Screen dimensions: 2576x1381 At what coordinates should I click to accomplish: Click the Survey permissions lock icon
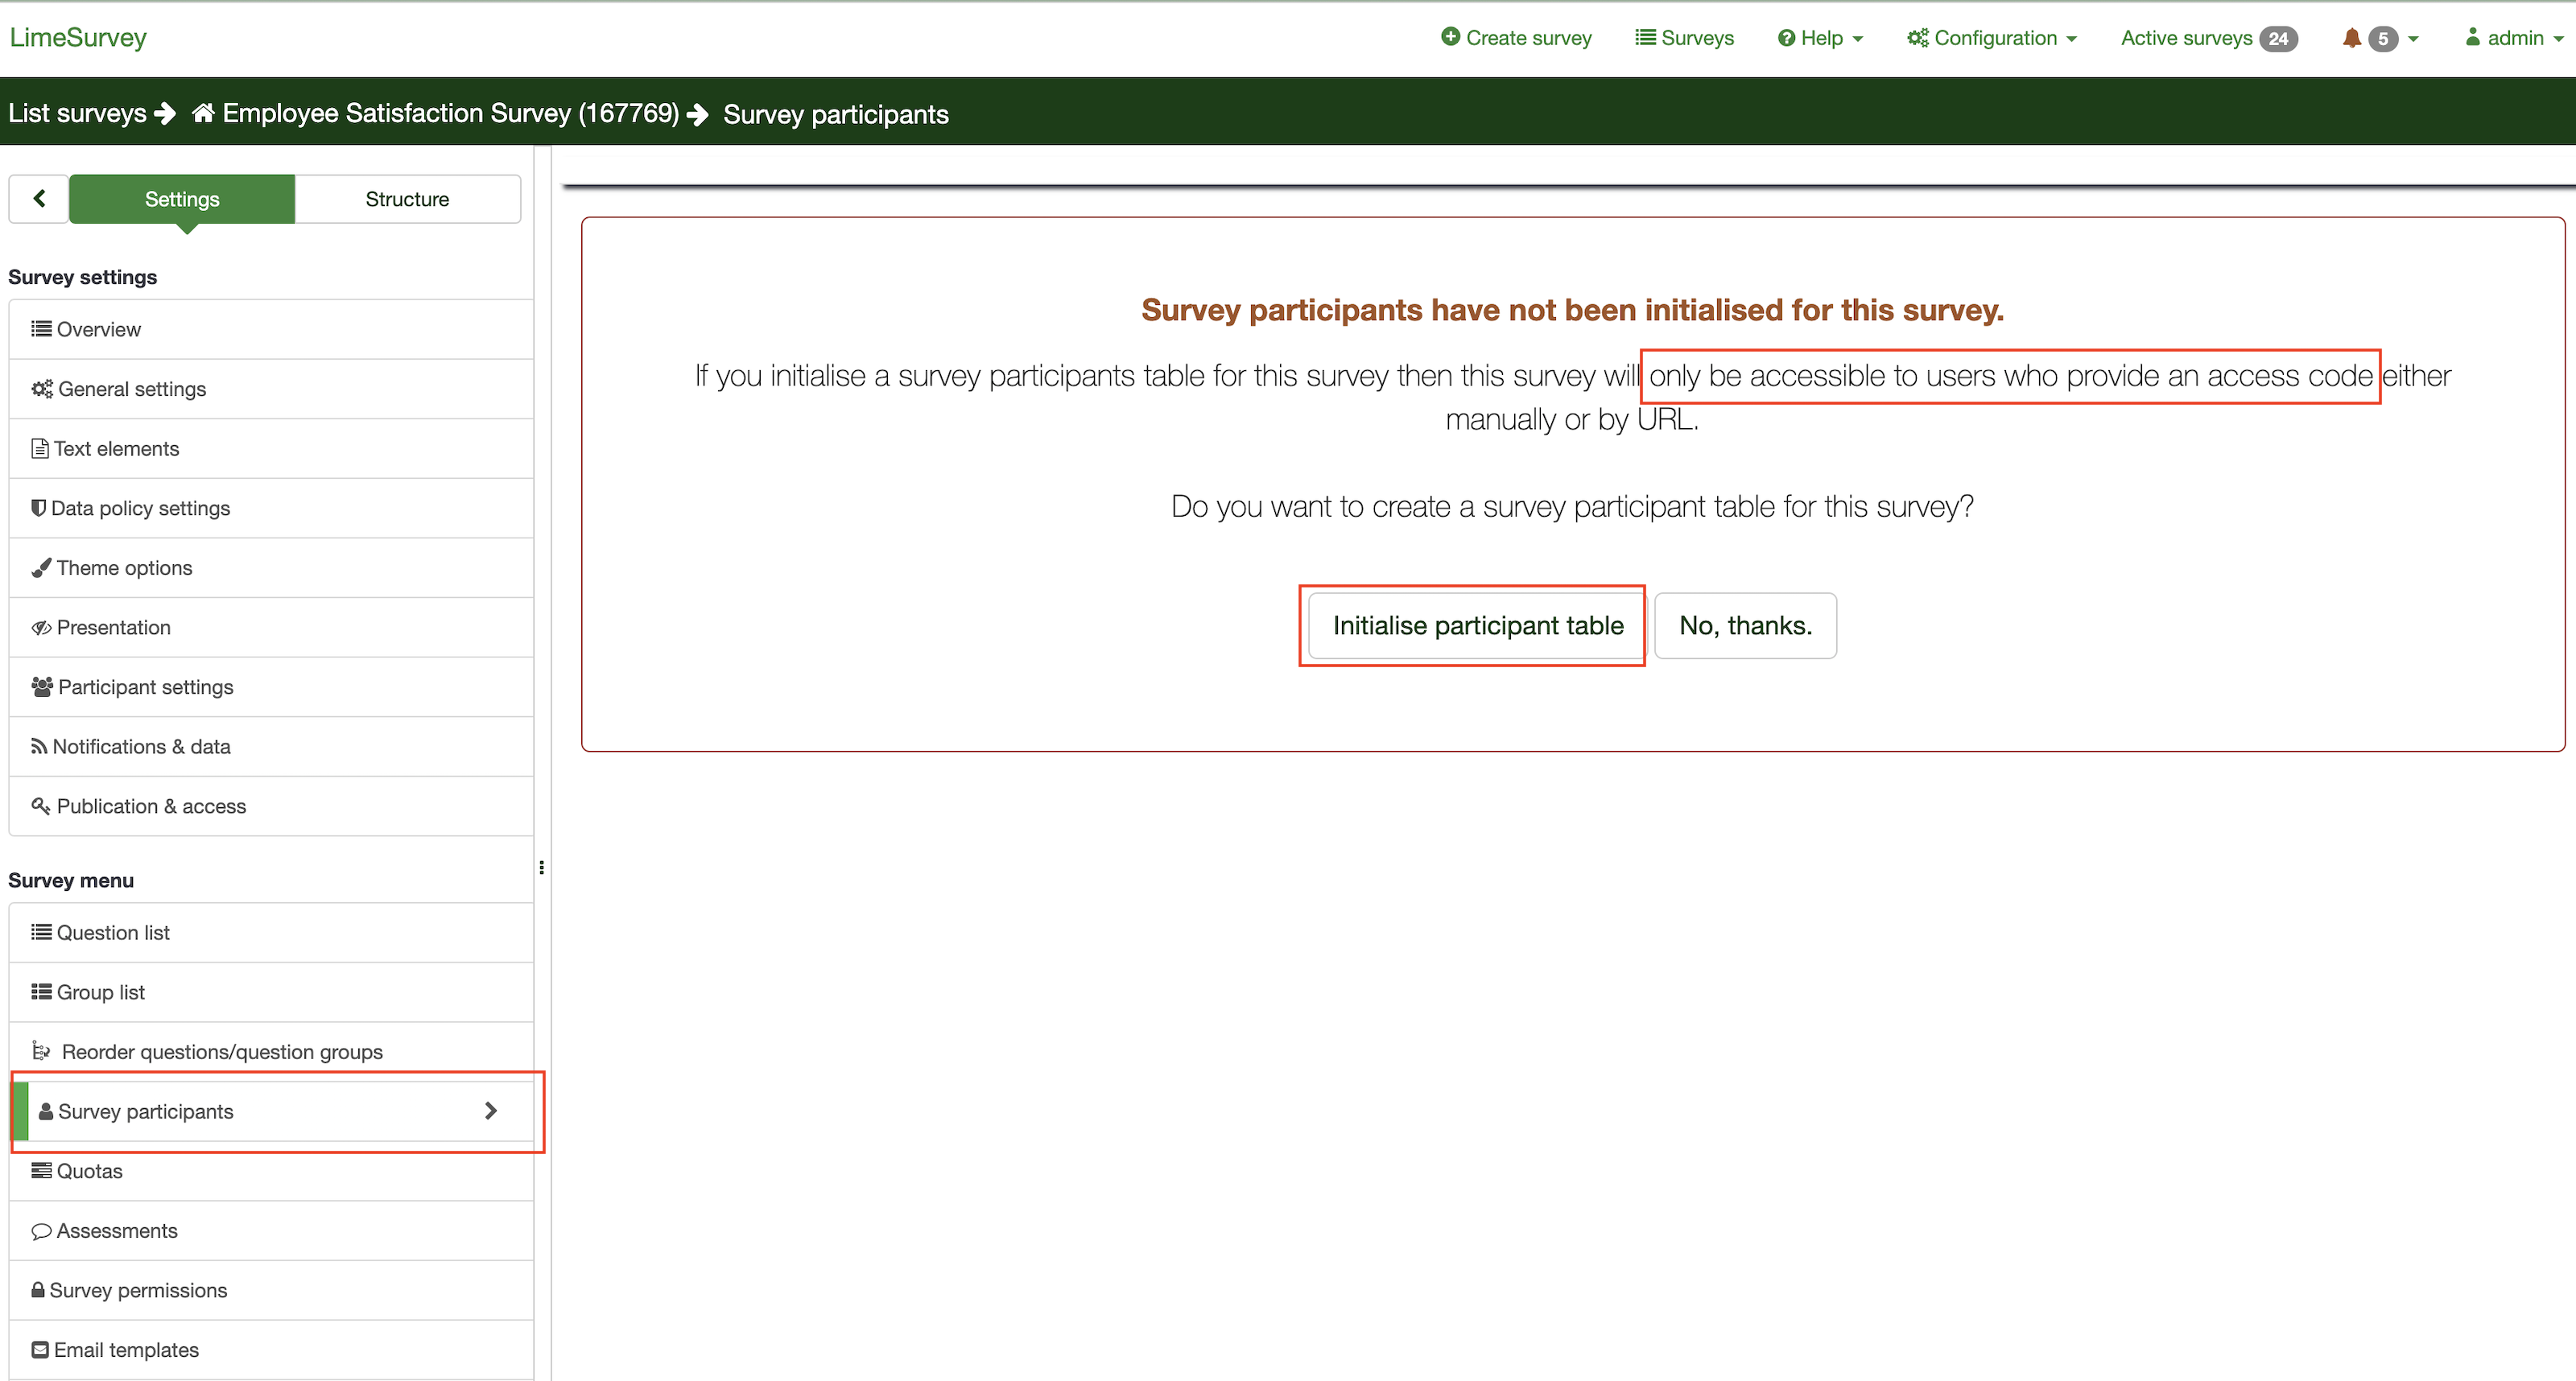pos(38,1289)
